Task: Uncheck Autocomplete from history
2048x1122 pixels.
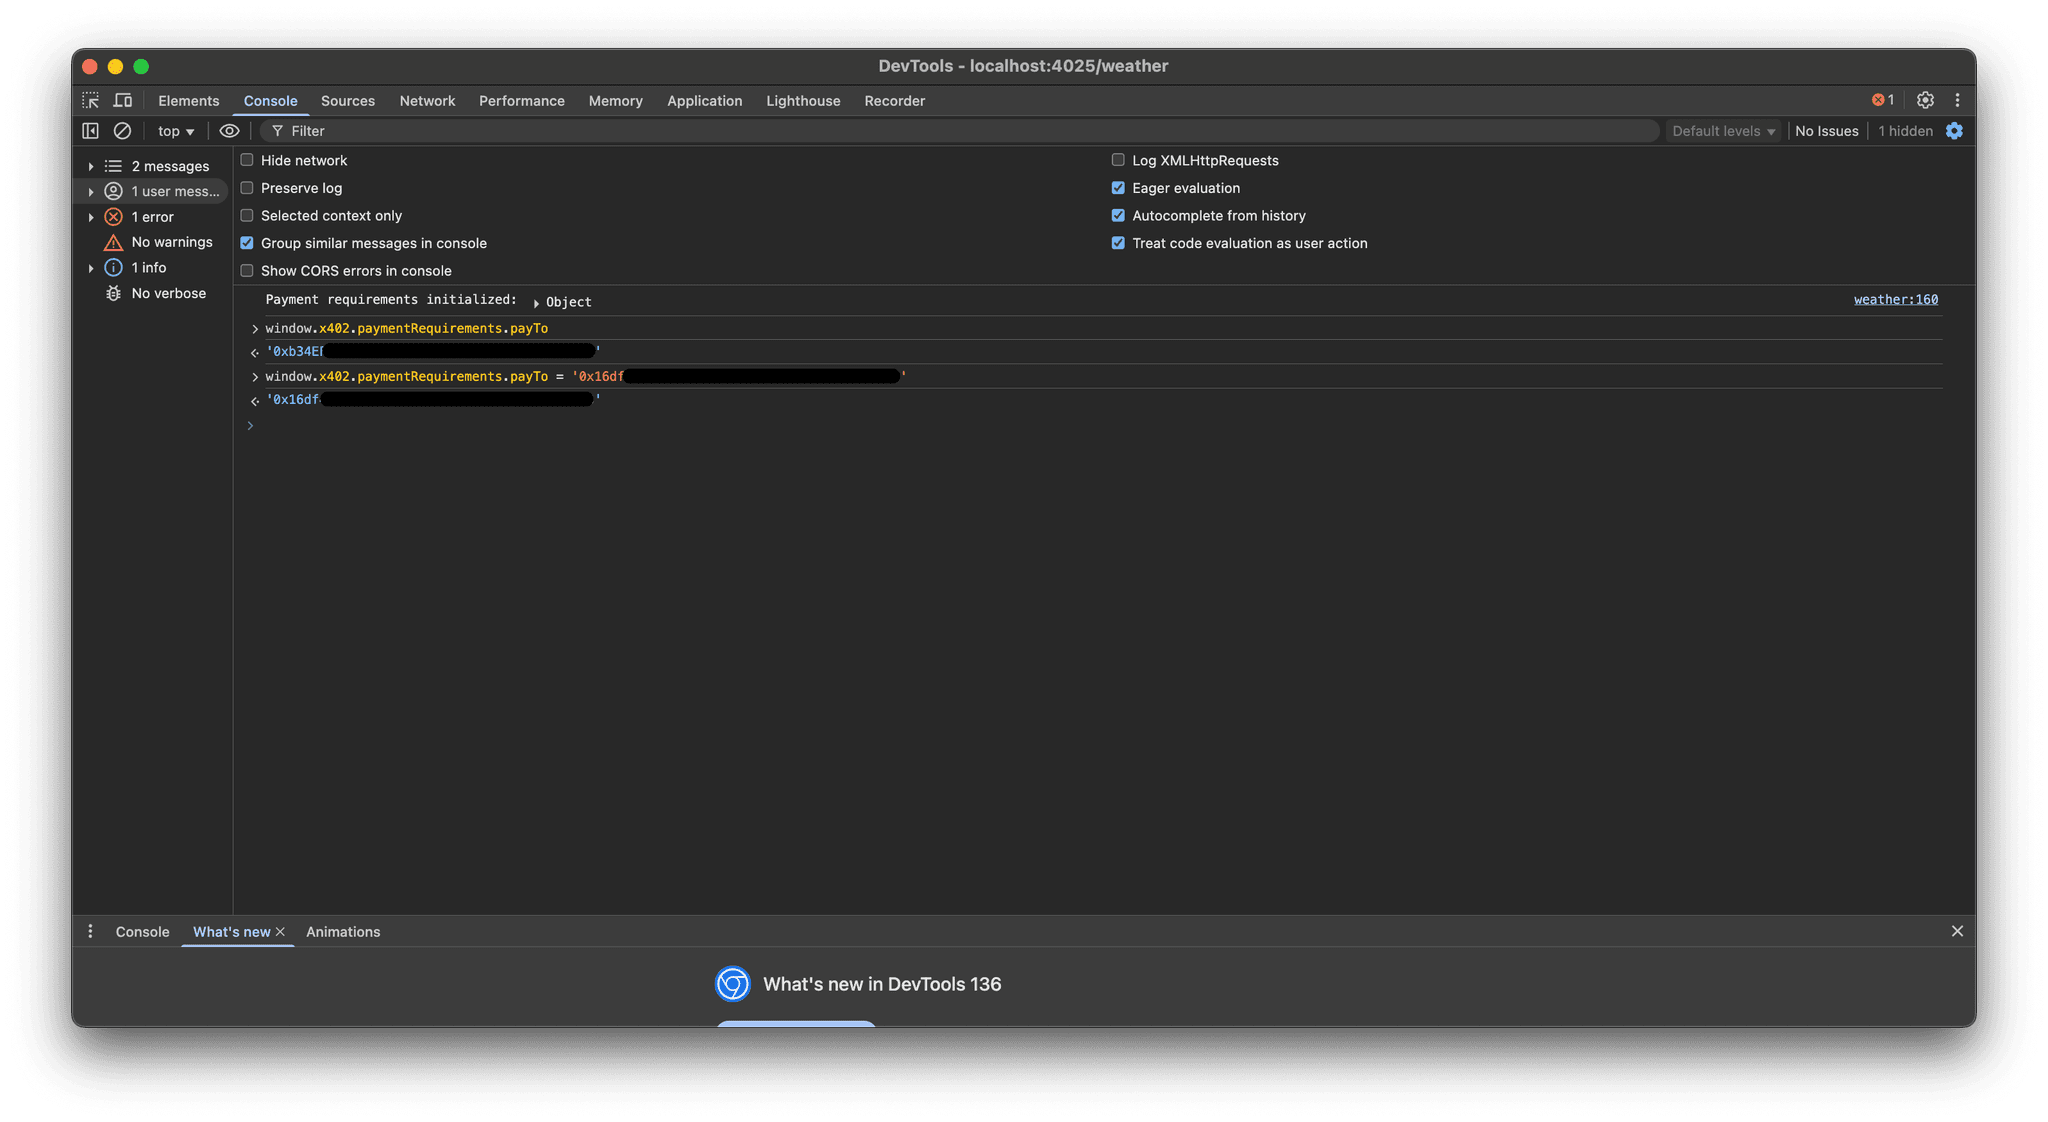Action: pos(1118,215)
